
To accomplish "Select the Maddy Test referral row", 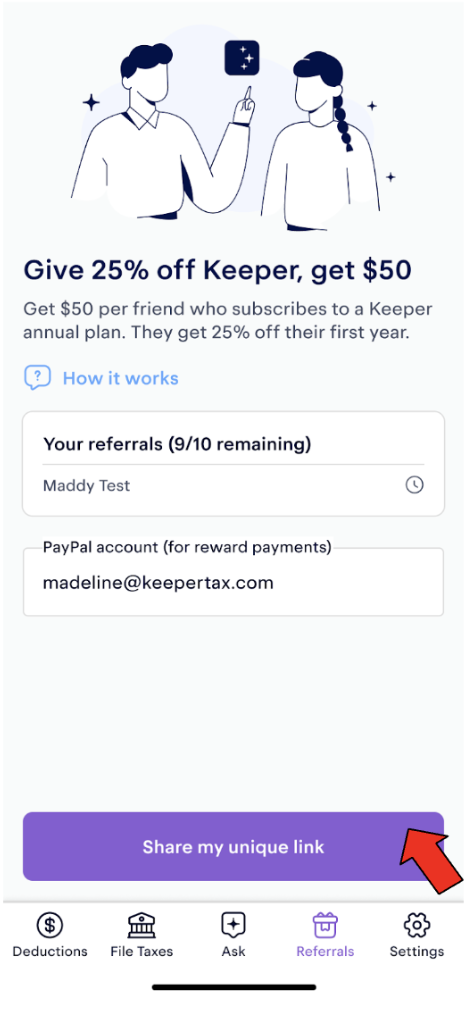I will click(x=233, y=485).
